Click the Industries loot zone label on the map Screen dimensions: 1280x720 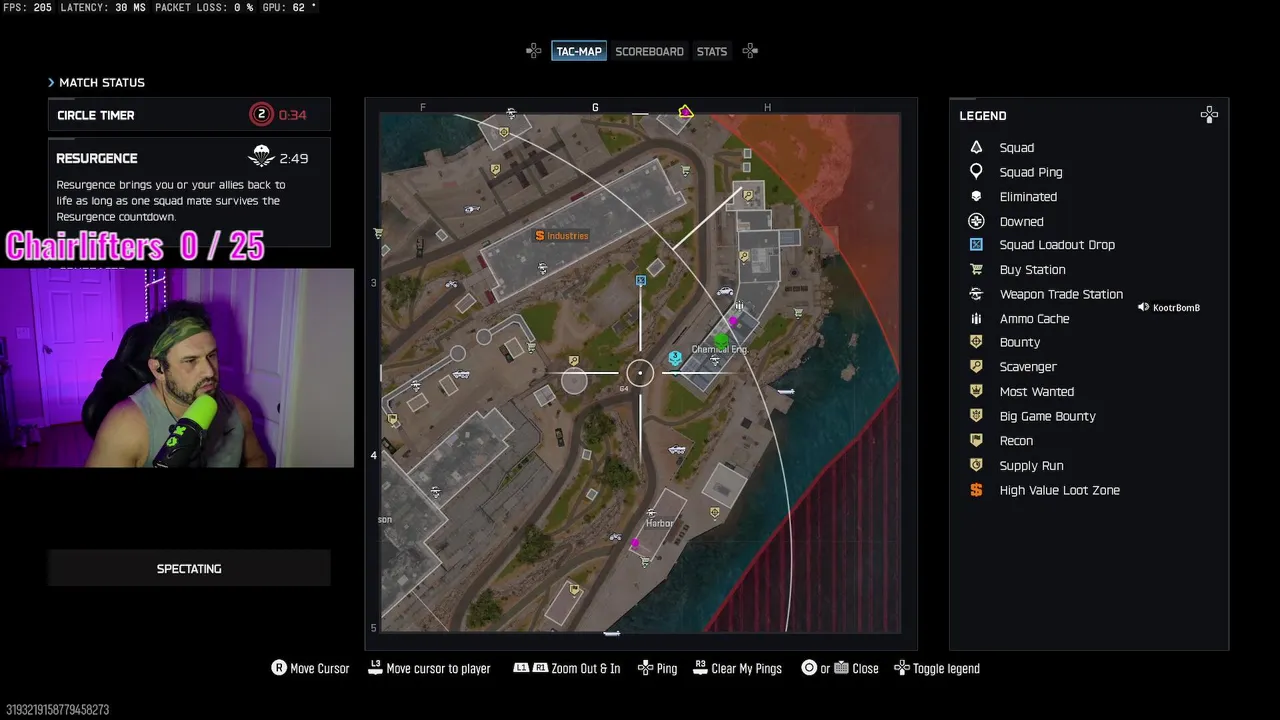point(562,236)
